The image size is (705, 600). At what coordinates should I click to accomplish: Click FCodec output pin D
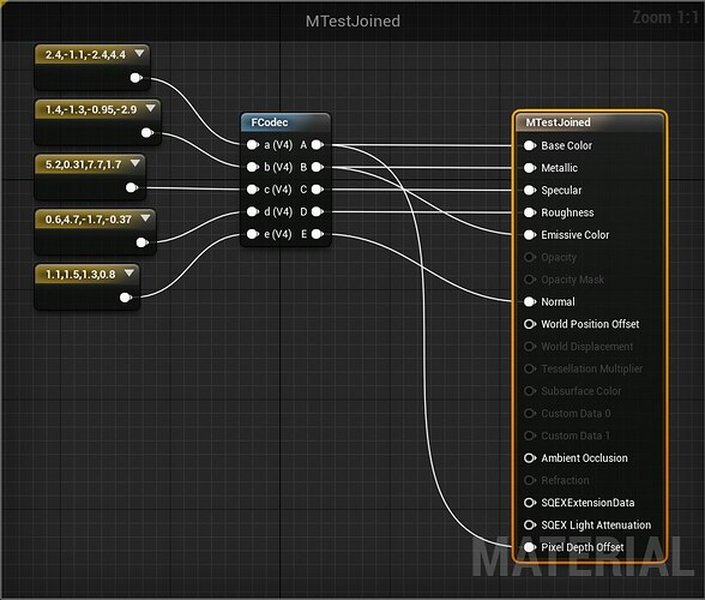click(x=317, y=212)
